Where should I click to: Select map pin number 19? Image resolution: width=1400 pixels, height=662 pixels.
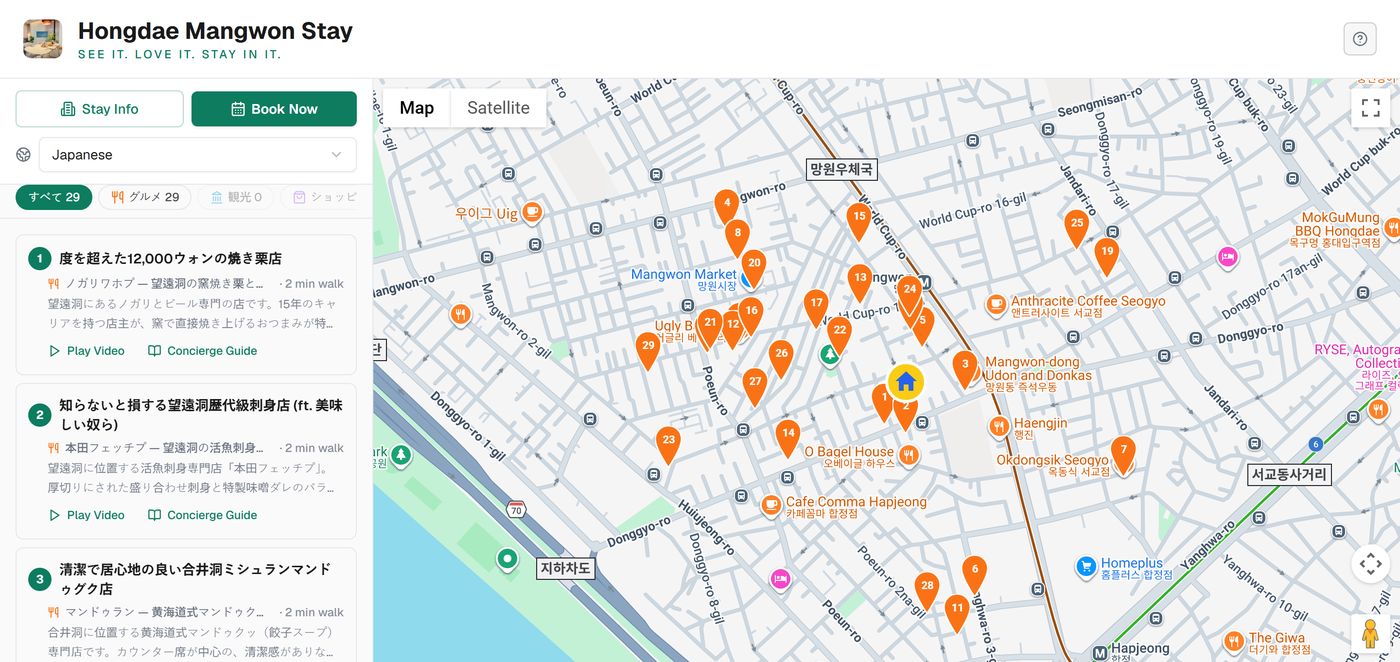pyautogui.click(x=1106, y=257)
